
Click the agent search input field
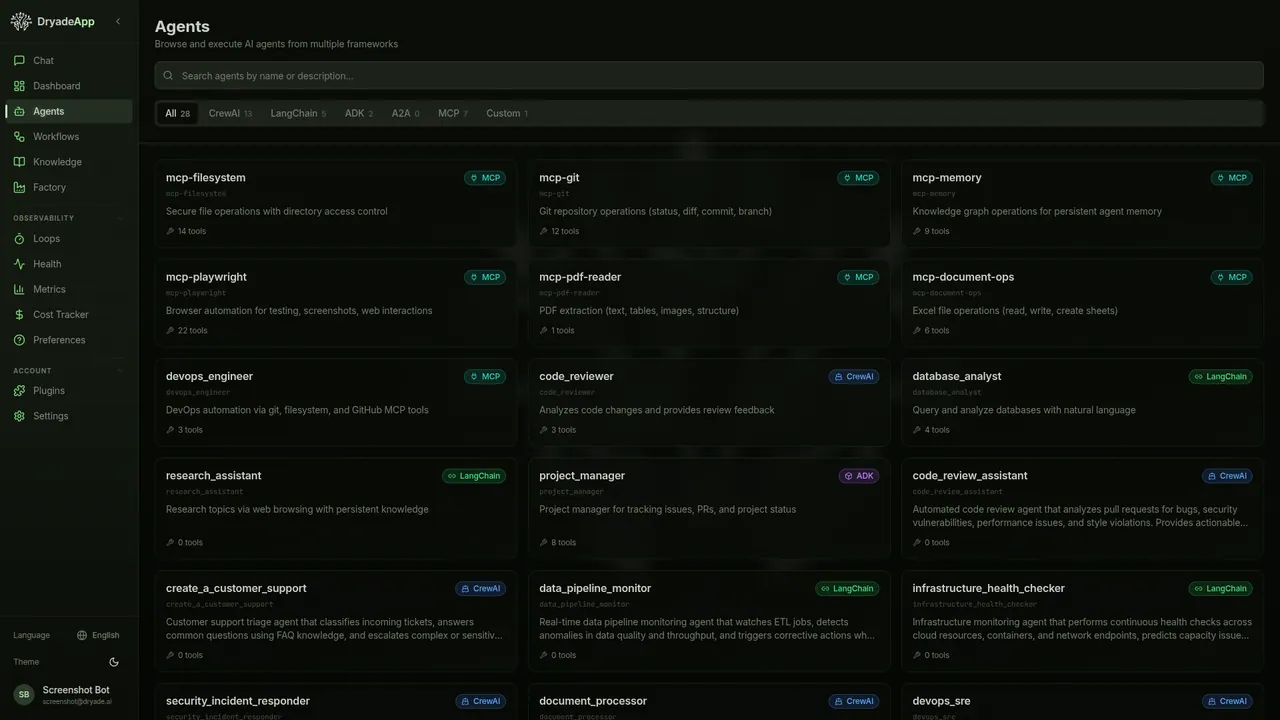pyautogui.click(x=708, y=75)
